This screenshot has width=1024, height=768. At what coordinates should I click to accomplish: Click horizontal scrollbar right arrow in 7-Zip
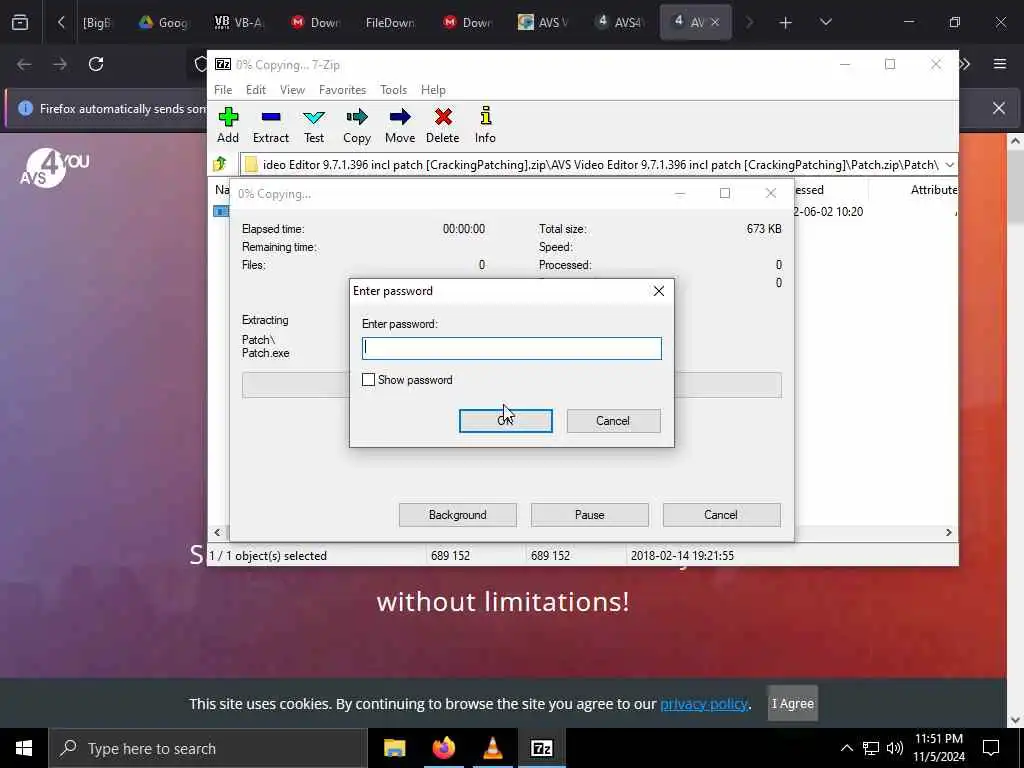(948, 533)
